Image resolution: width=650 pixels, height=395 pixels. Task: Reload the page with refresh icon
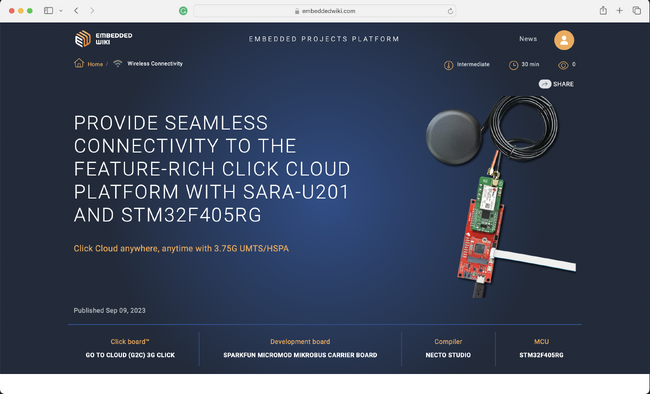[450, 11]
